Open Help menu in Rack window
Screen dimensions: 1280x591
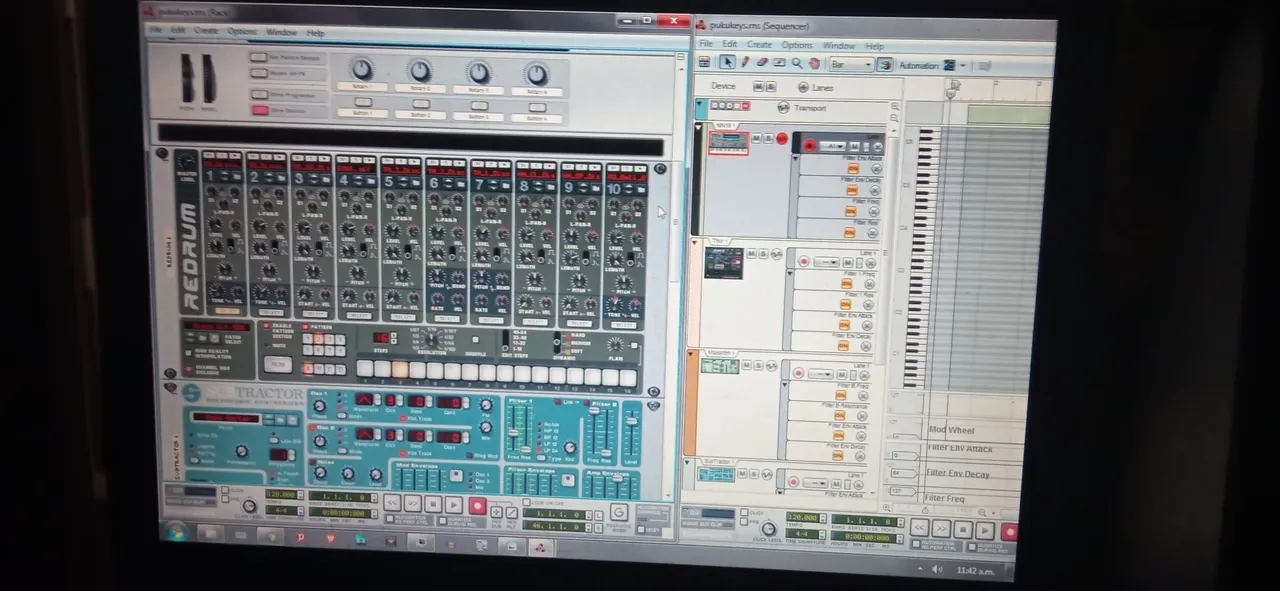point(315,33)
